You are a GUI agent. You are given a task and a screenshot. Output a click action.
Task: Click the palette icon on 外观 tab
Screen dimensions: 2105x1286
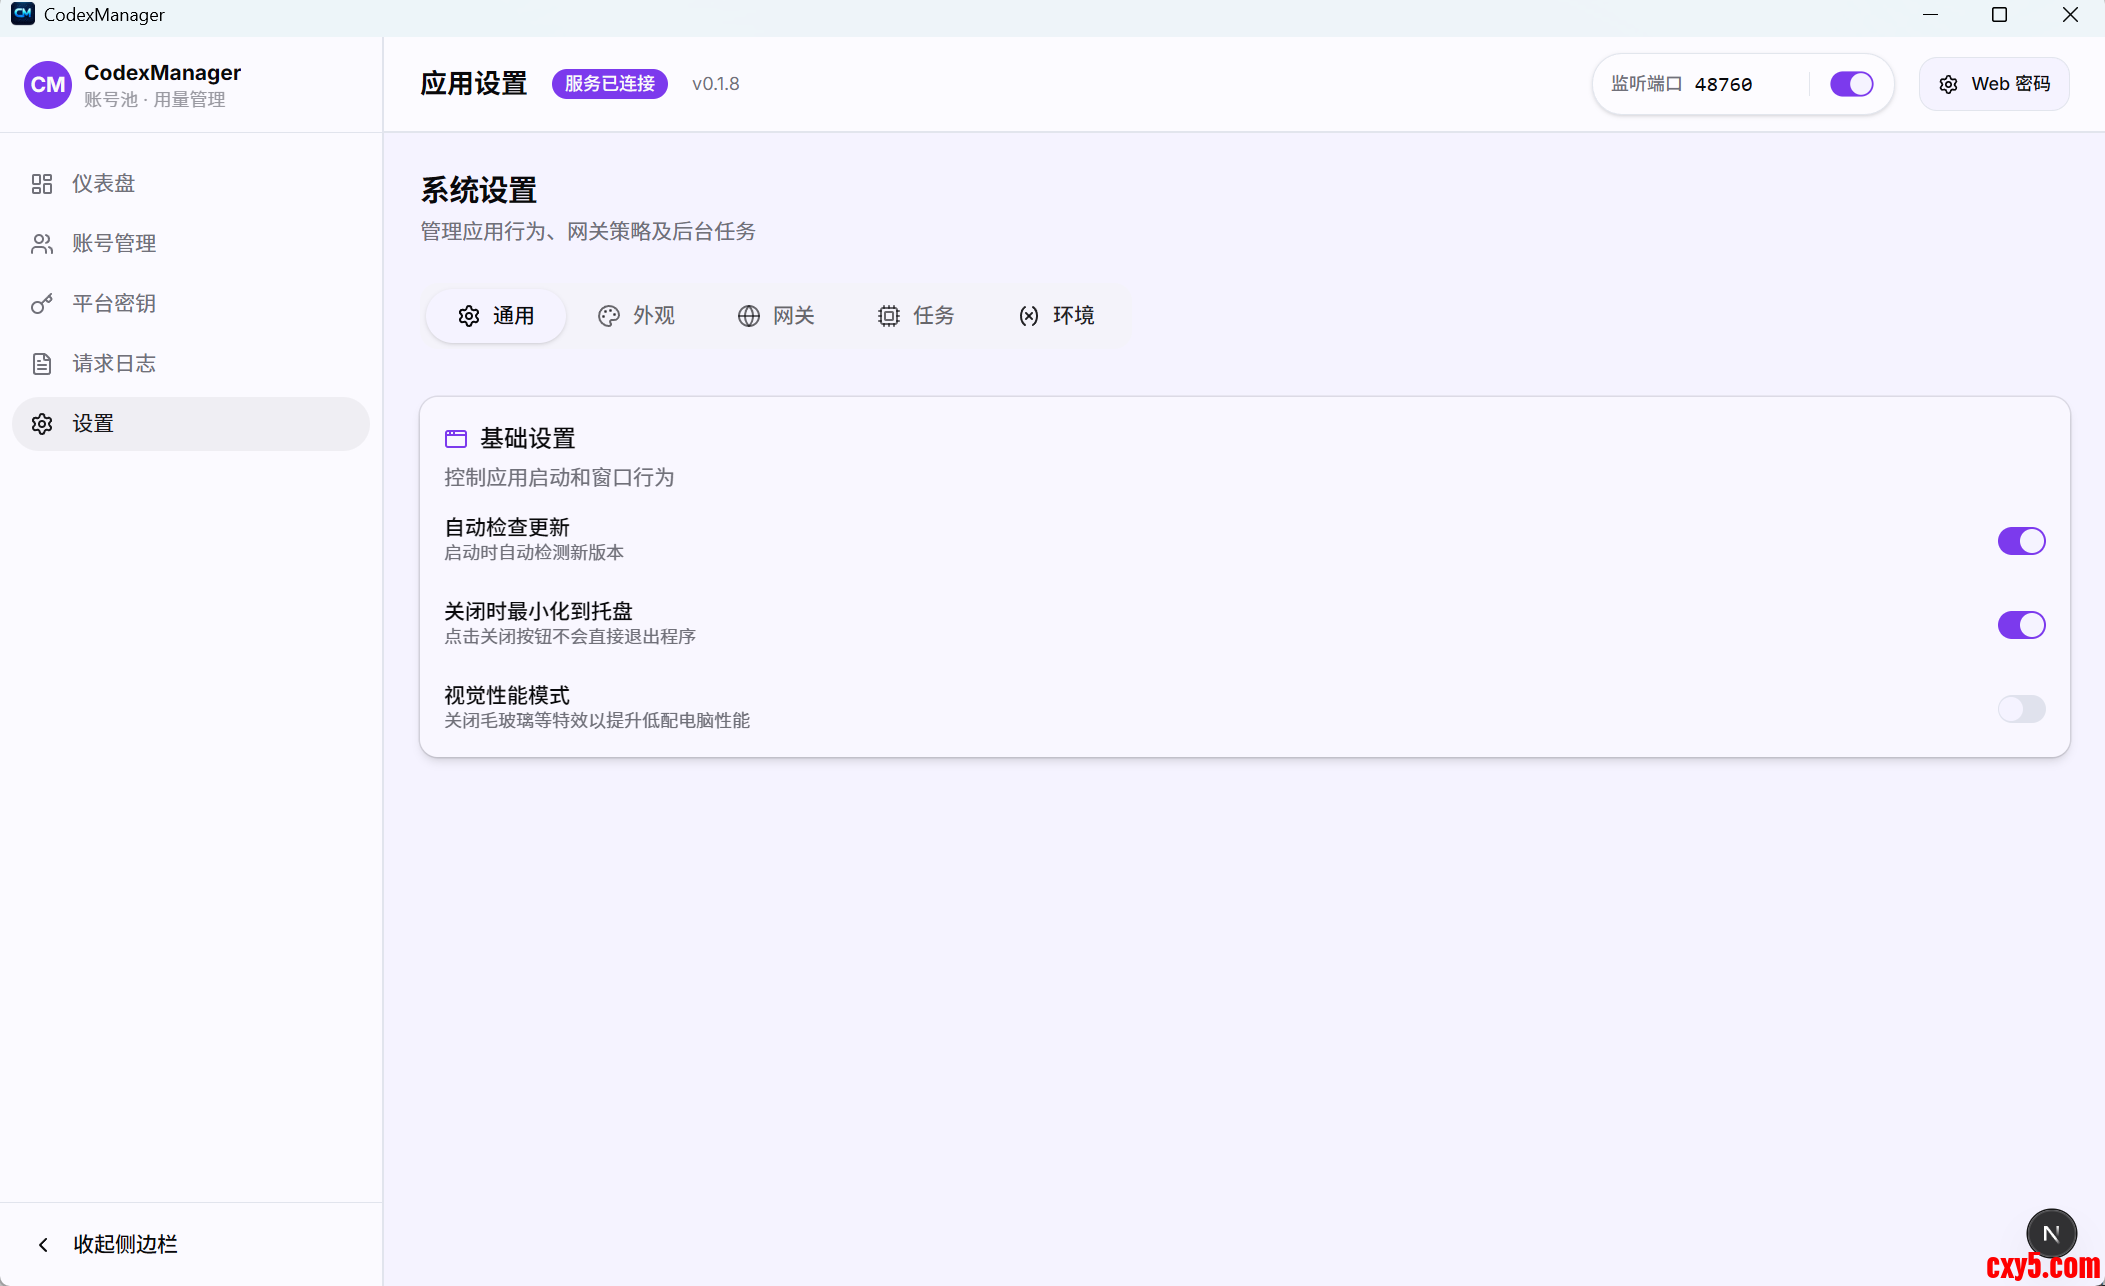[x=609, y=316]
